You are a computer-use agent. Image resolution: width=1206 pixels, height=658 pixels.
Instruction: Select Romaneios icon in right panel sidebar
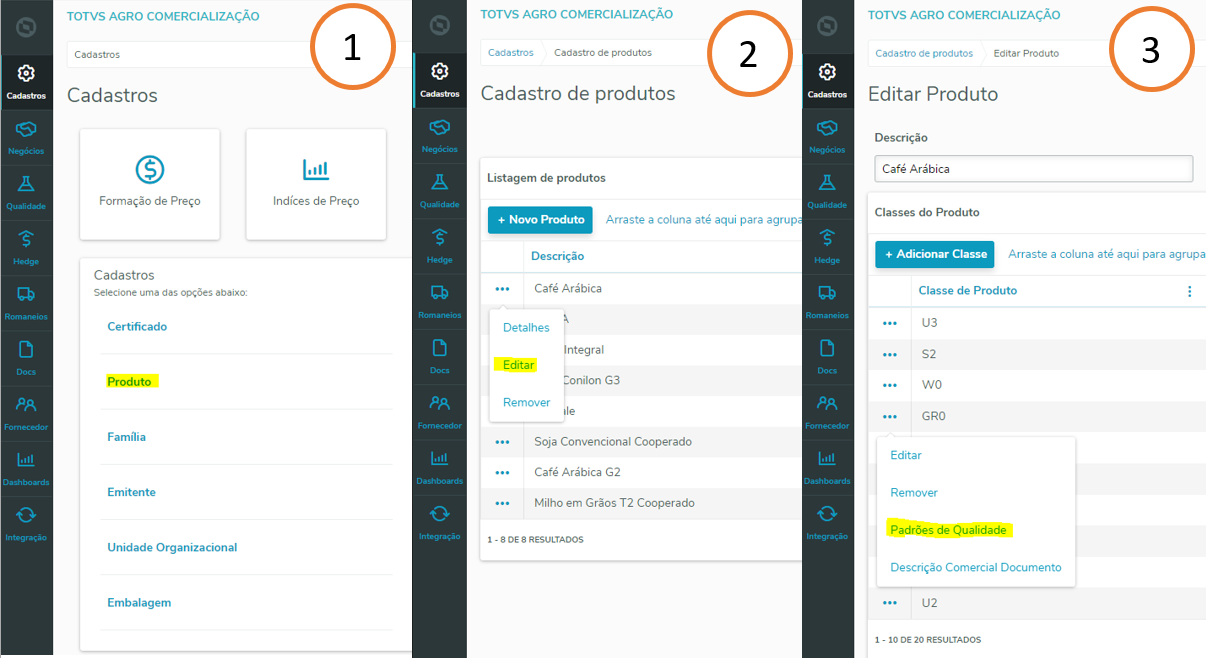click(x=827, y=292)
